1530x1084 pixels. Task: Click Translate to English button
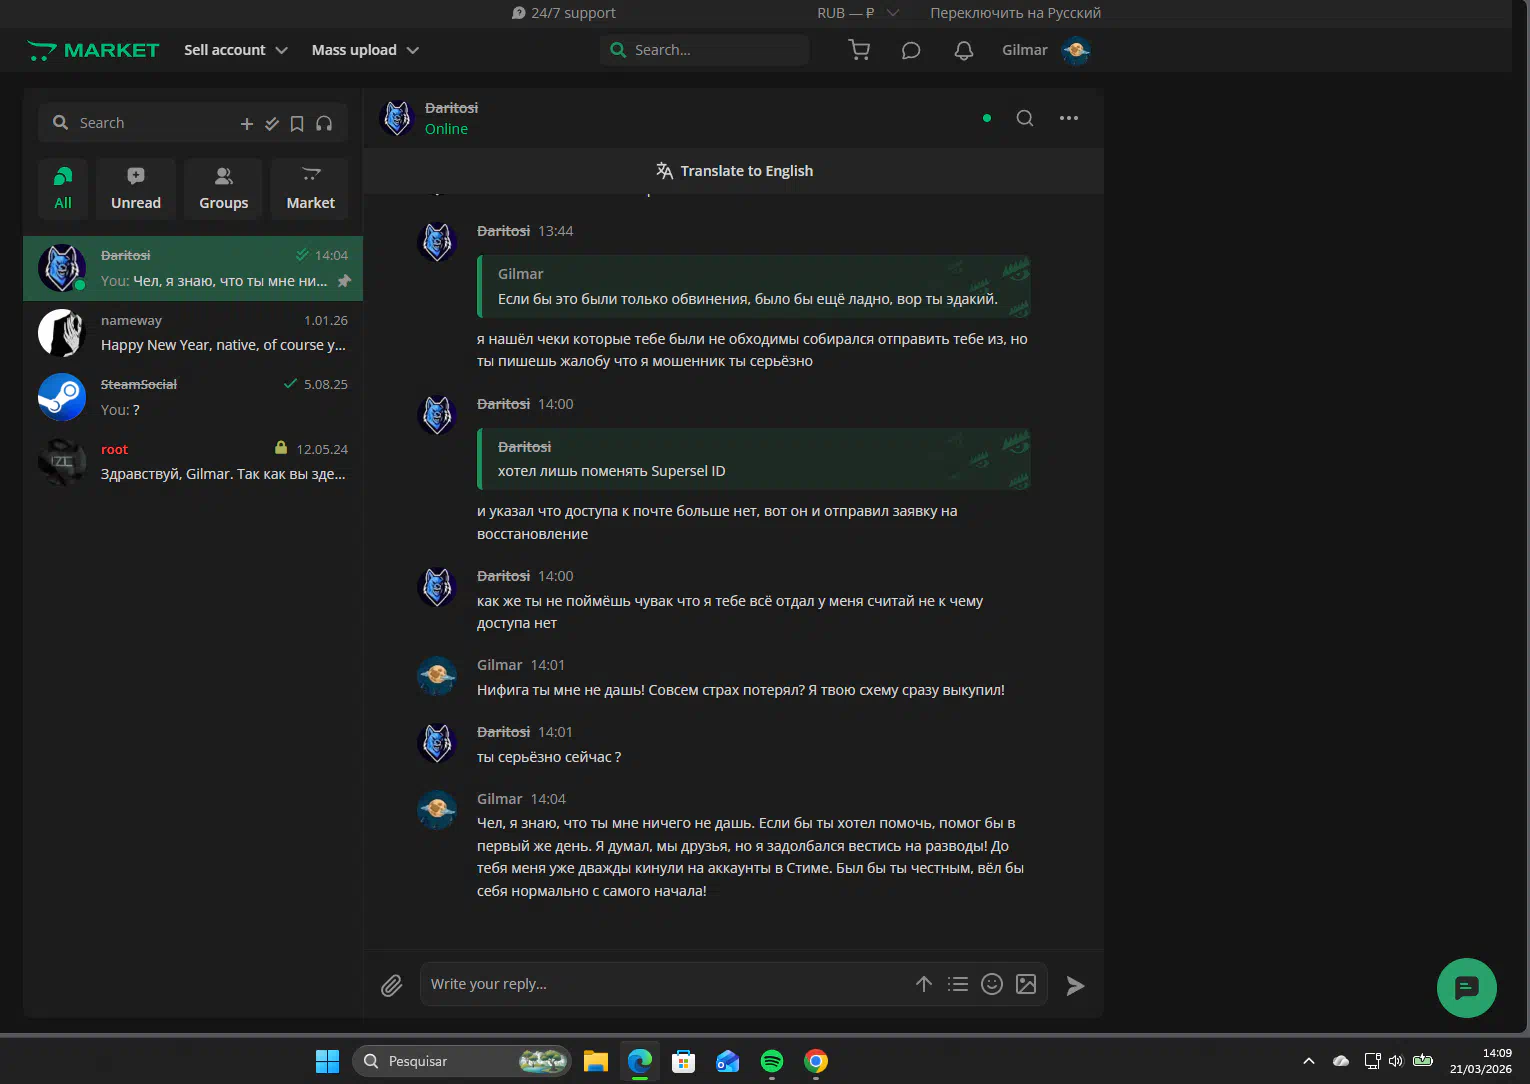click(735, 171)
